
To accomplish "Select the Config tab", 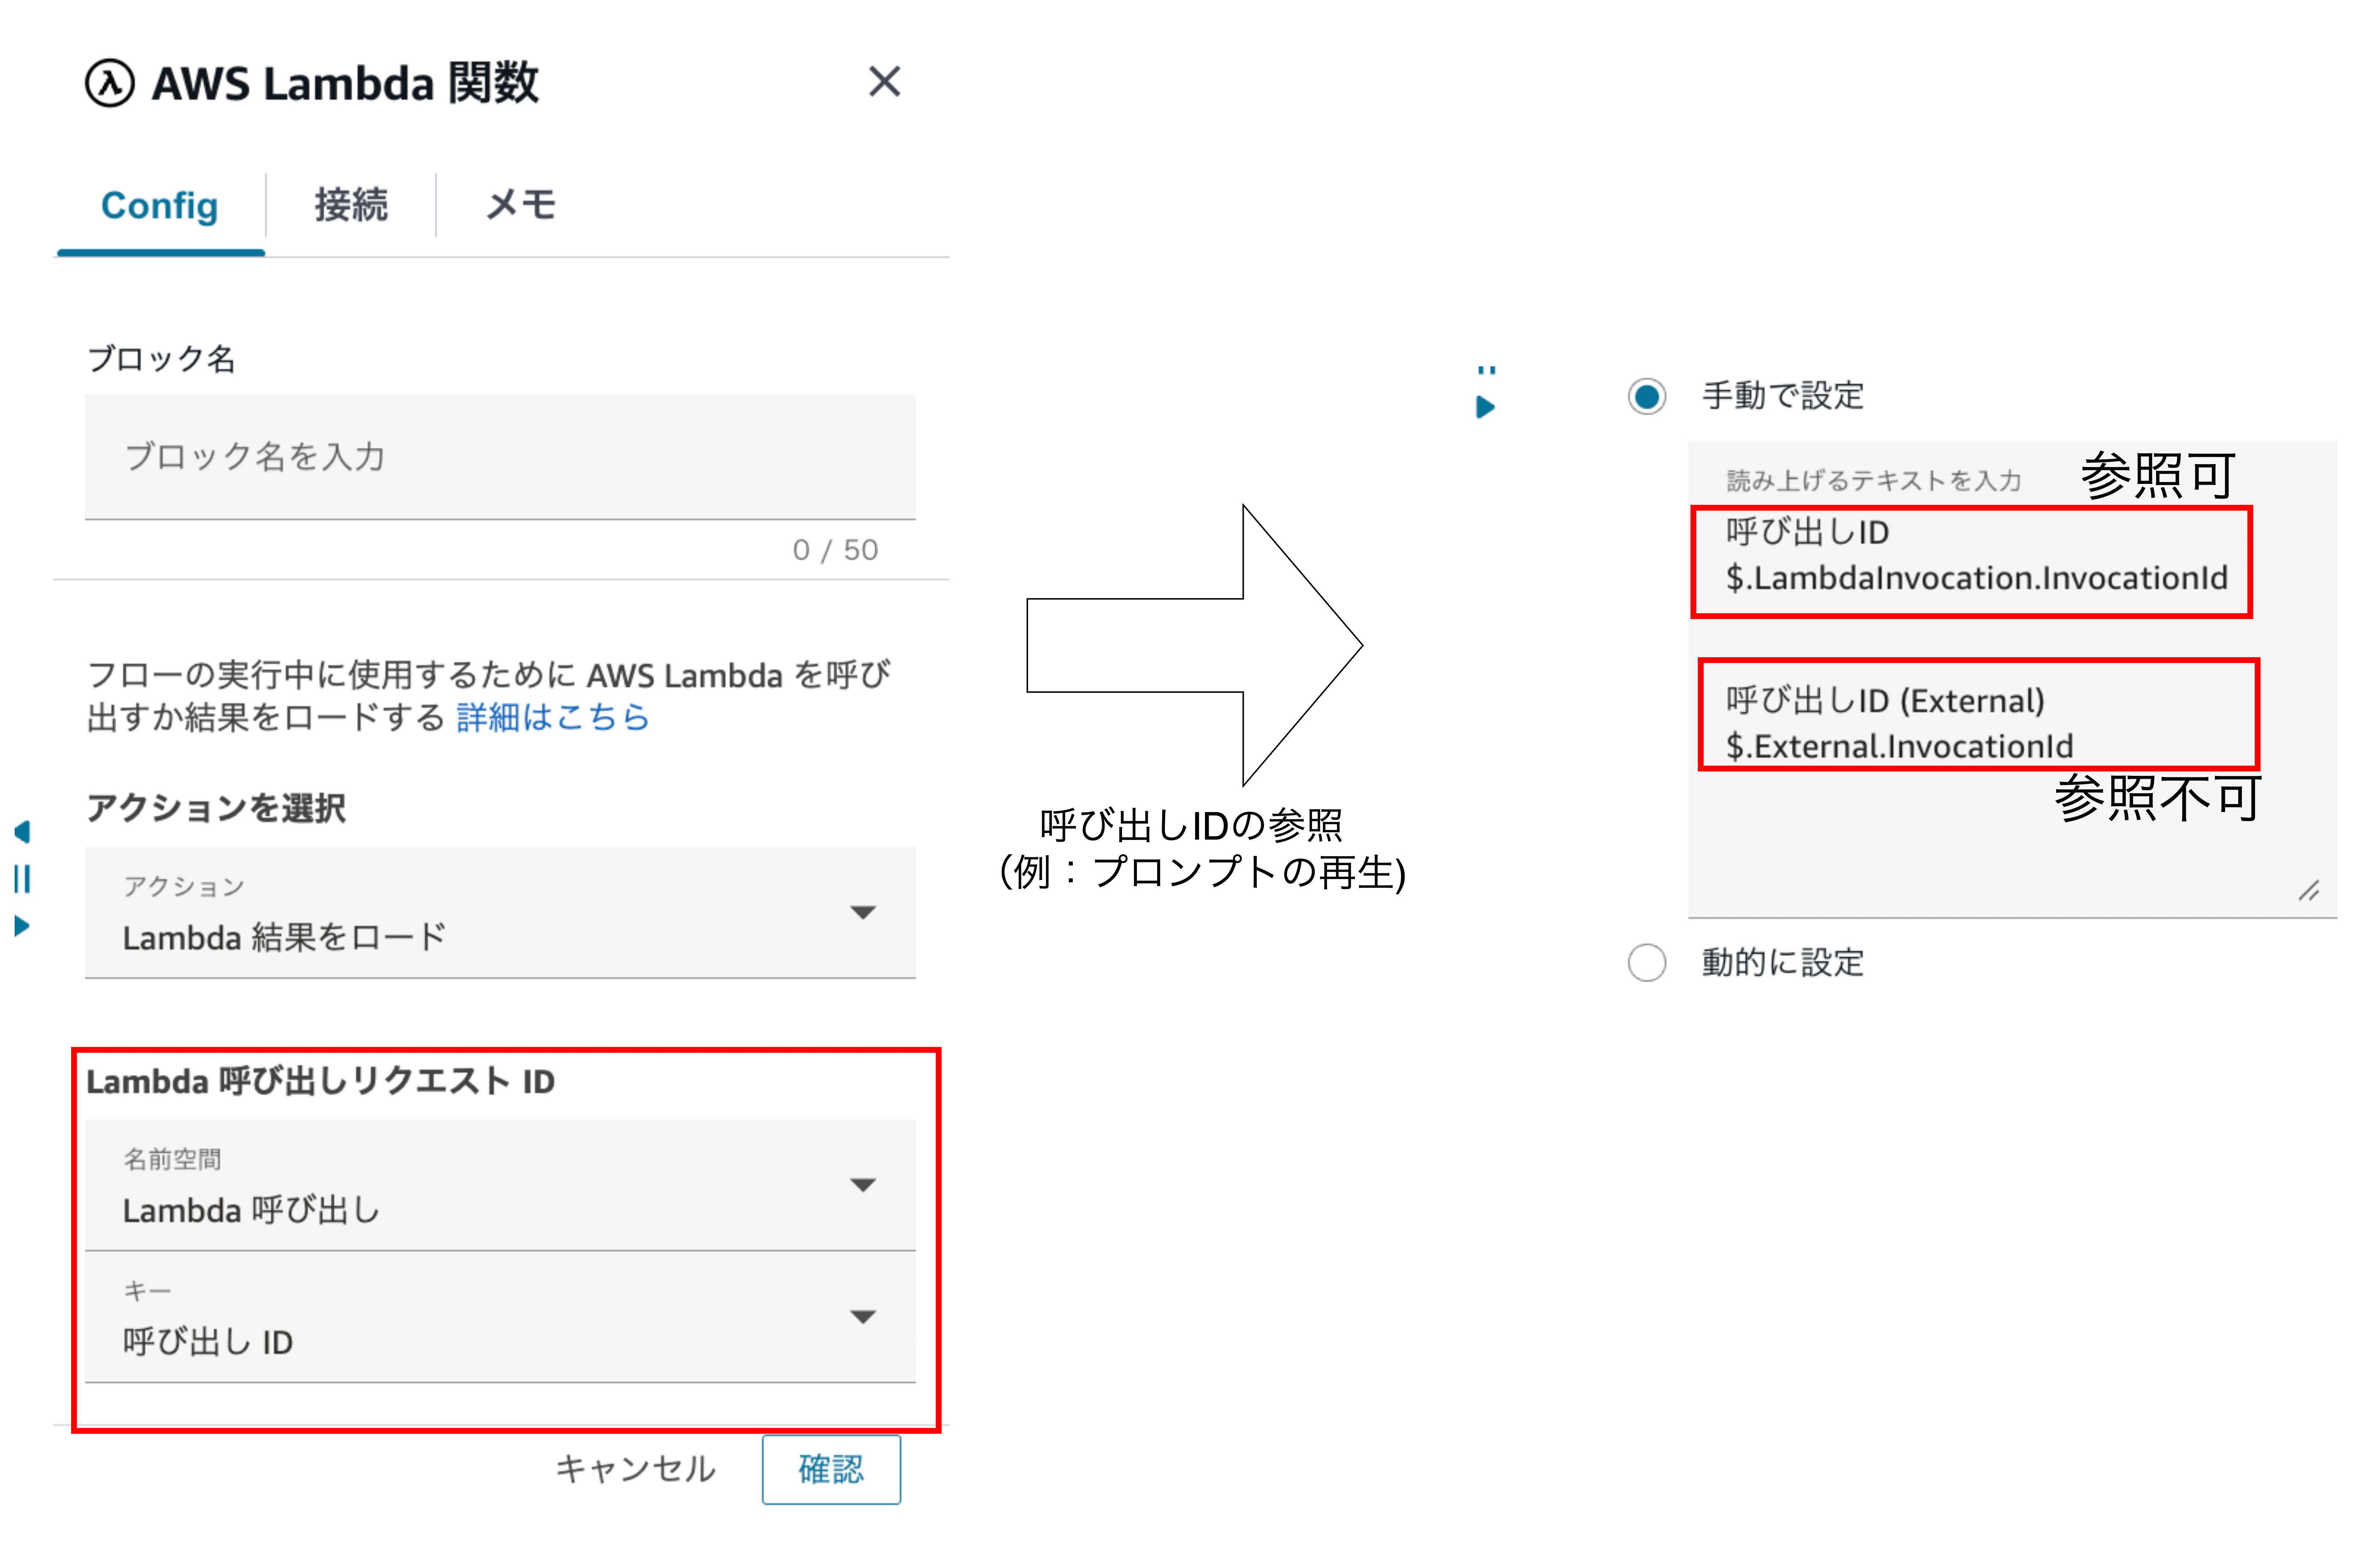I will 160,205.
